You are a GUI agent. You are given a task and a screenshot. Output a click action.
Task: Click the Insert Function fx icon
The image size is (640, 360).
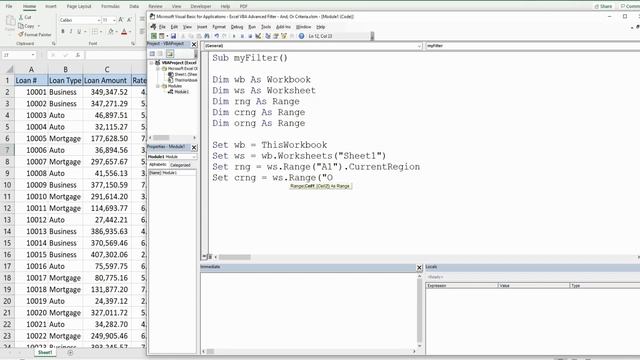pyautogui.click(x=78, y=55)
